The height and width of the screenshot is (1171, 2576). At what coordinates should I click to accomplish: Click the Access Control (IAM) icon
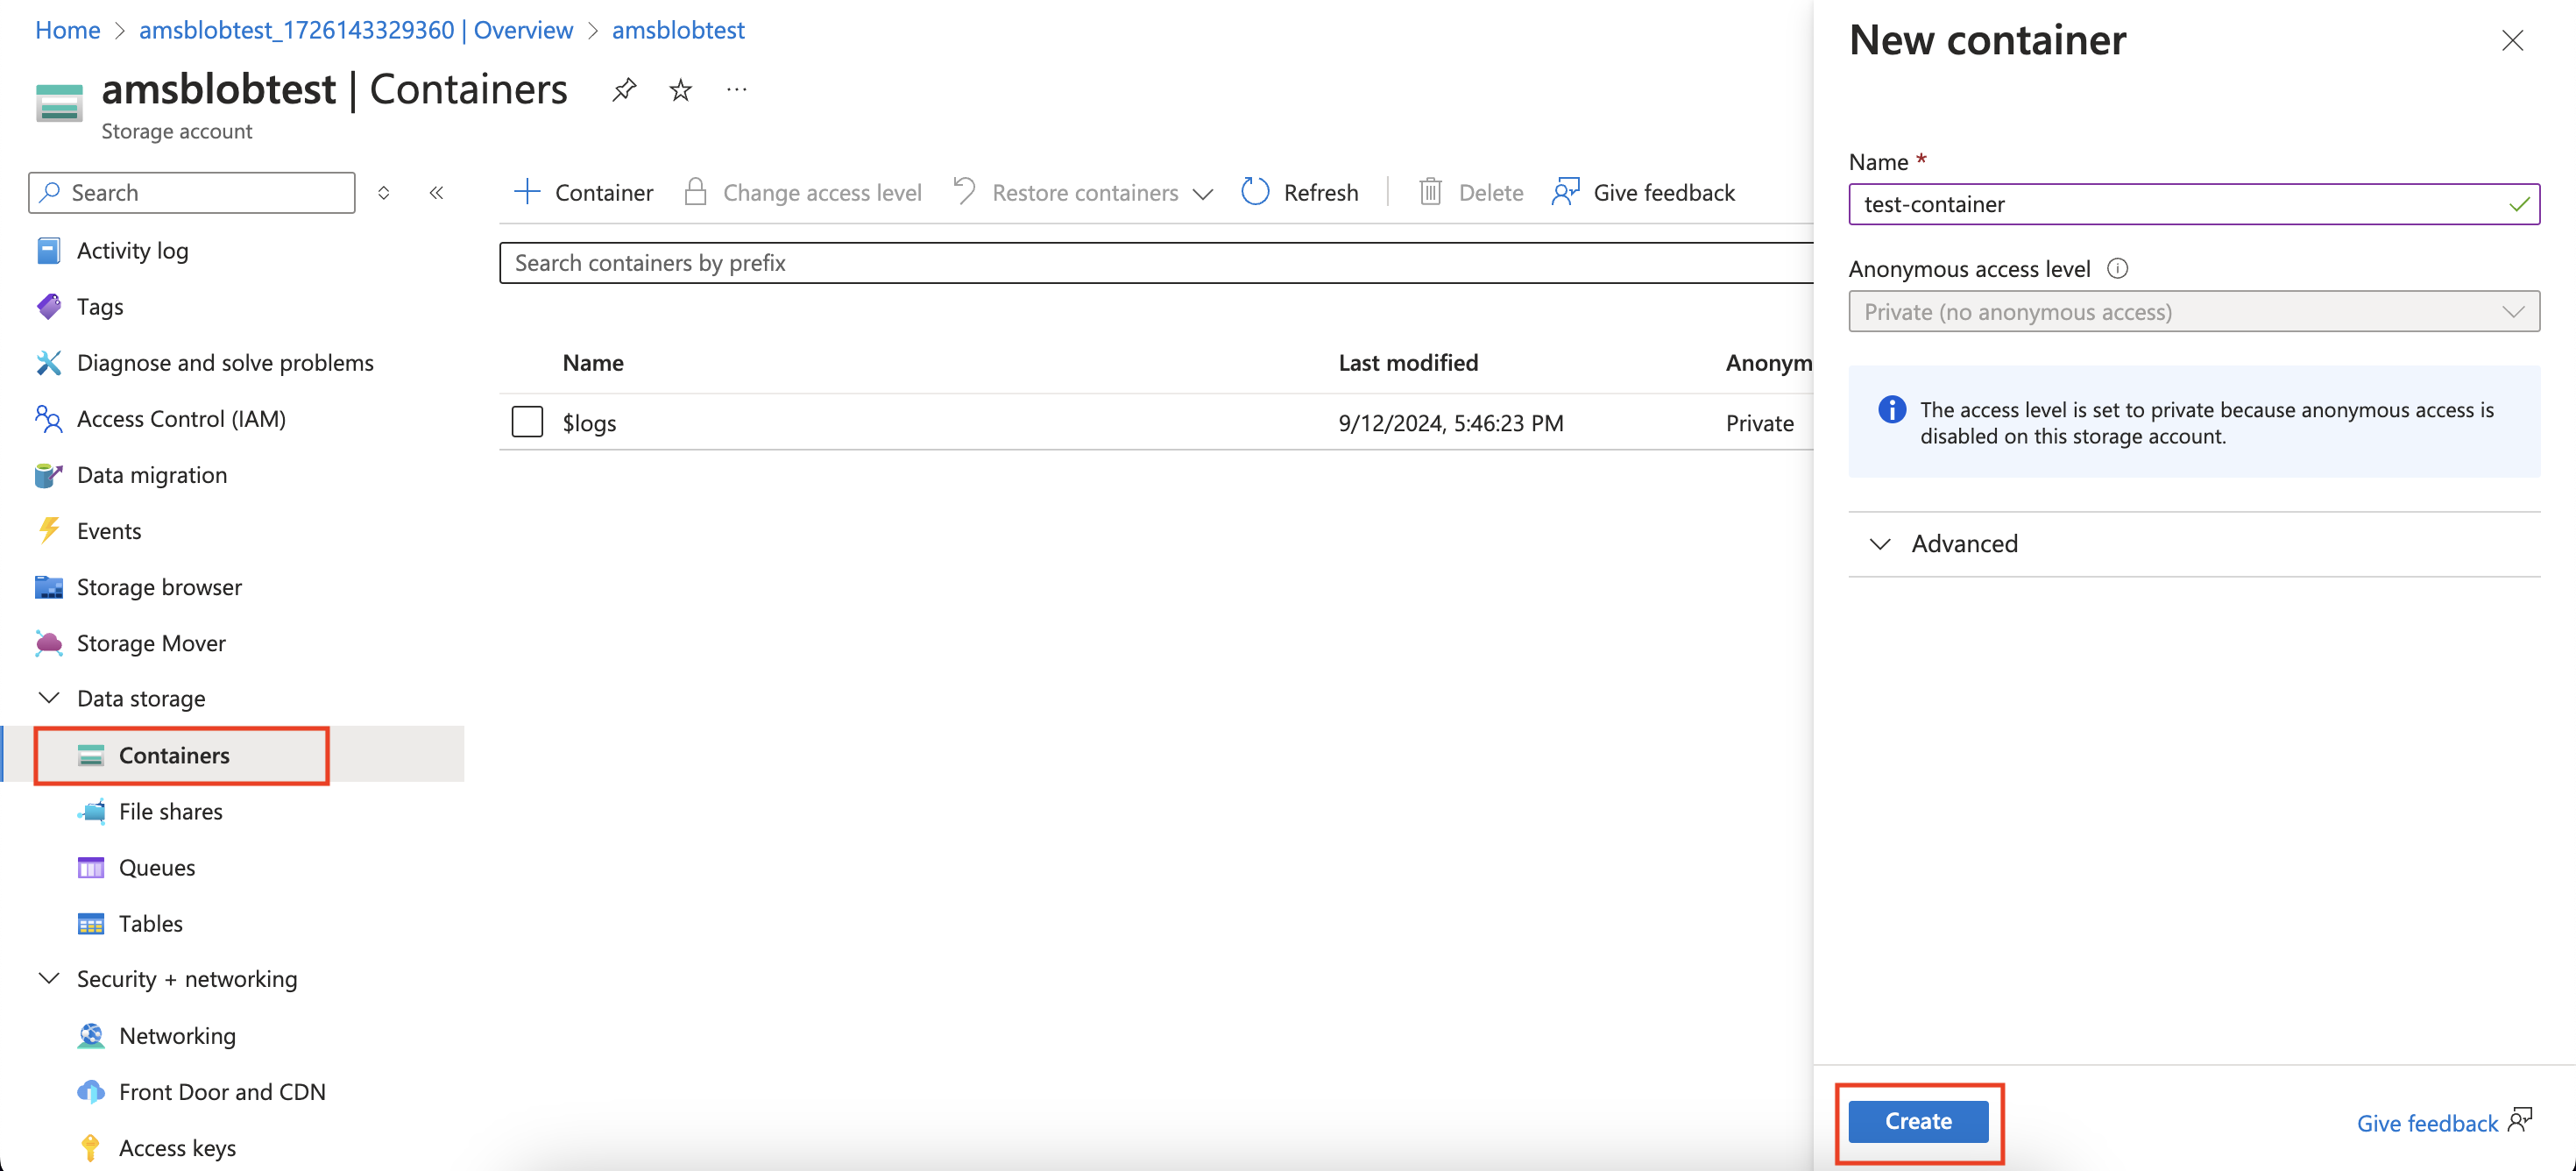(48, 418)
